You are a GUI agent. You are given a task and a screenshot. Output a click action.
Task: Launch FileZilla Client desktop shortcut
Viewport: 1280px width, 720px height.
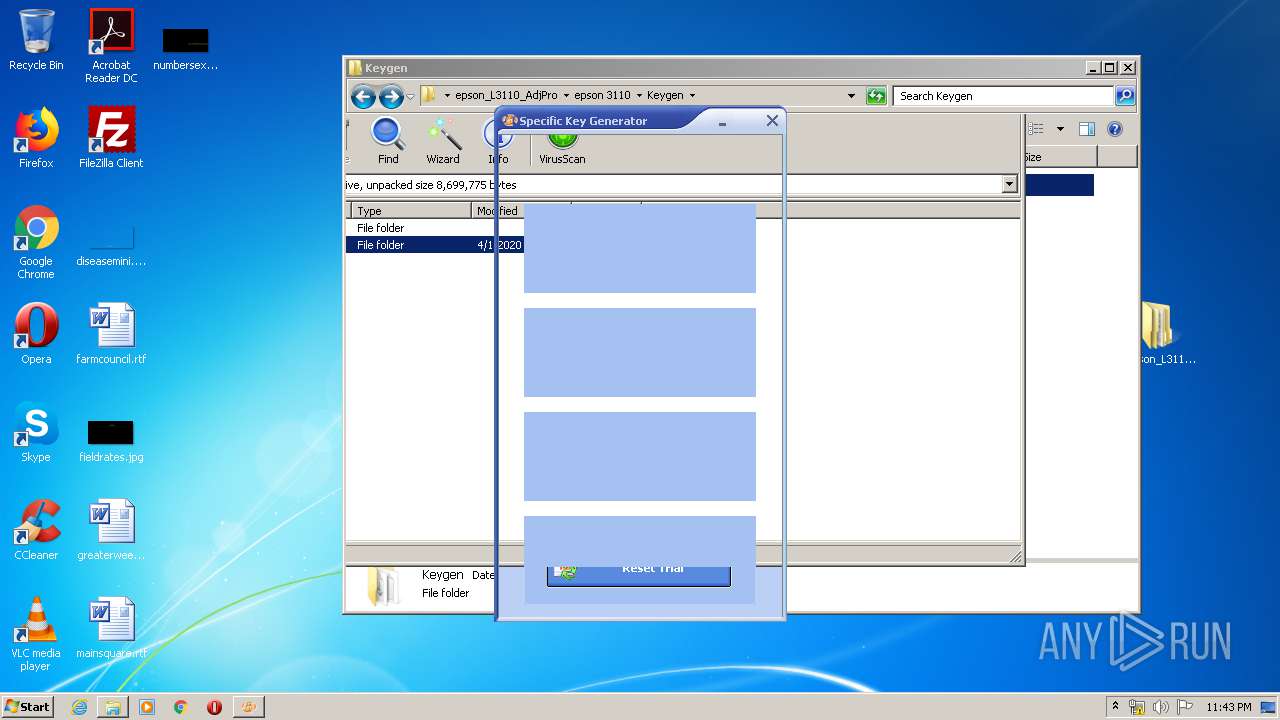tap(111, 138)
